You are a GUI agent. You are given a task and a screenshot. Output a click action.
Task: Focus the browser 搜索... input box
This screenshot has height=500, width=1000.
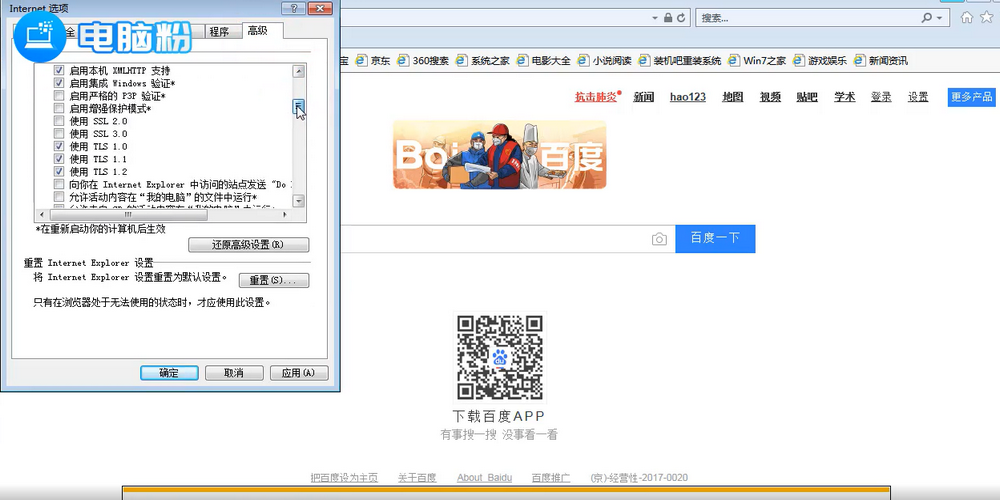(x=807, y=18)
